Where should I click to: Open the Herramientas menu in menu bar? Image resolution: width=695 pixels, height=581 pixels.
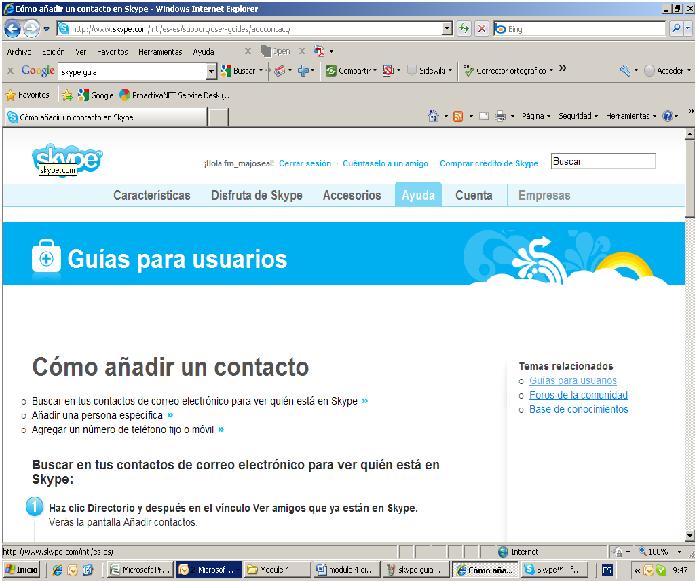coord(160,52)
